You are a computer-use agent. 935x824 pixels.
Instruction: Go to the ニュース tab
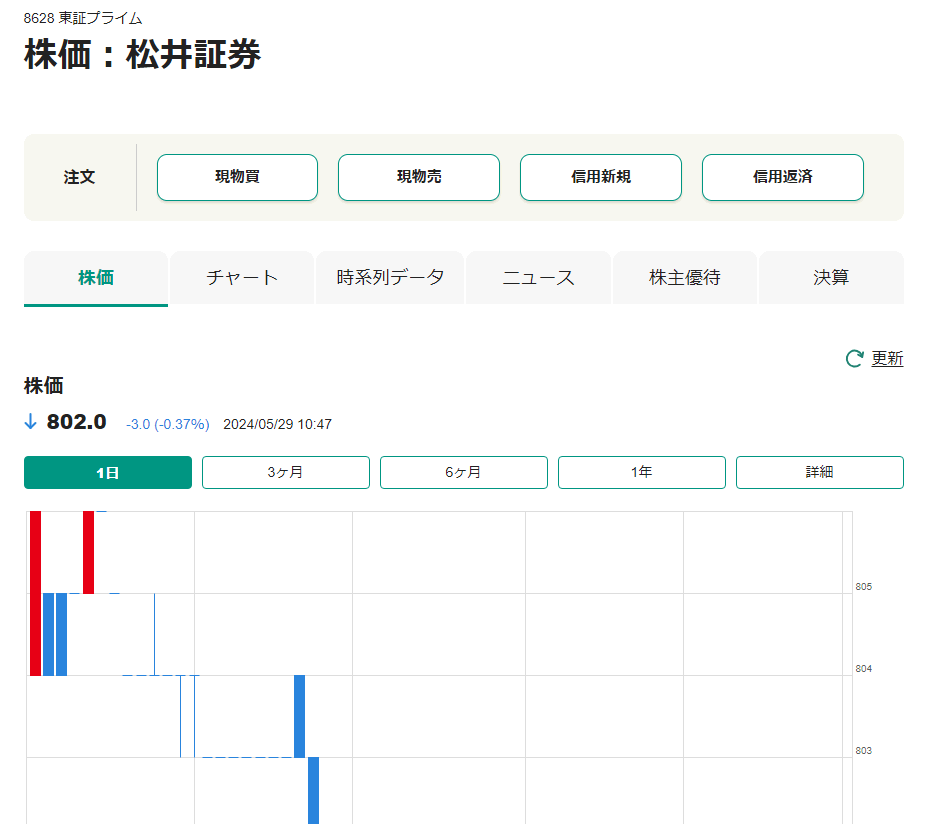(x=538, y=278)
